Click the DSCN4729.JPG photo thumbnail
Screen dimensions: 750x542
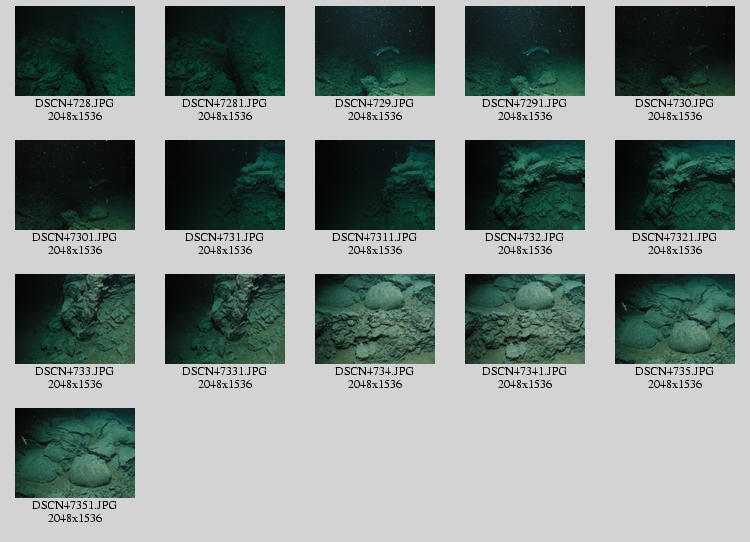(375, 51)
